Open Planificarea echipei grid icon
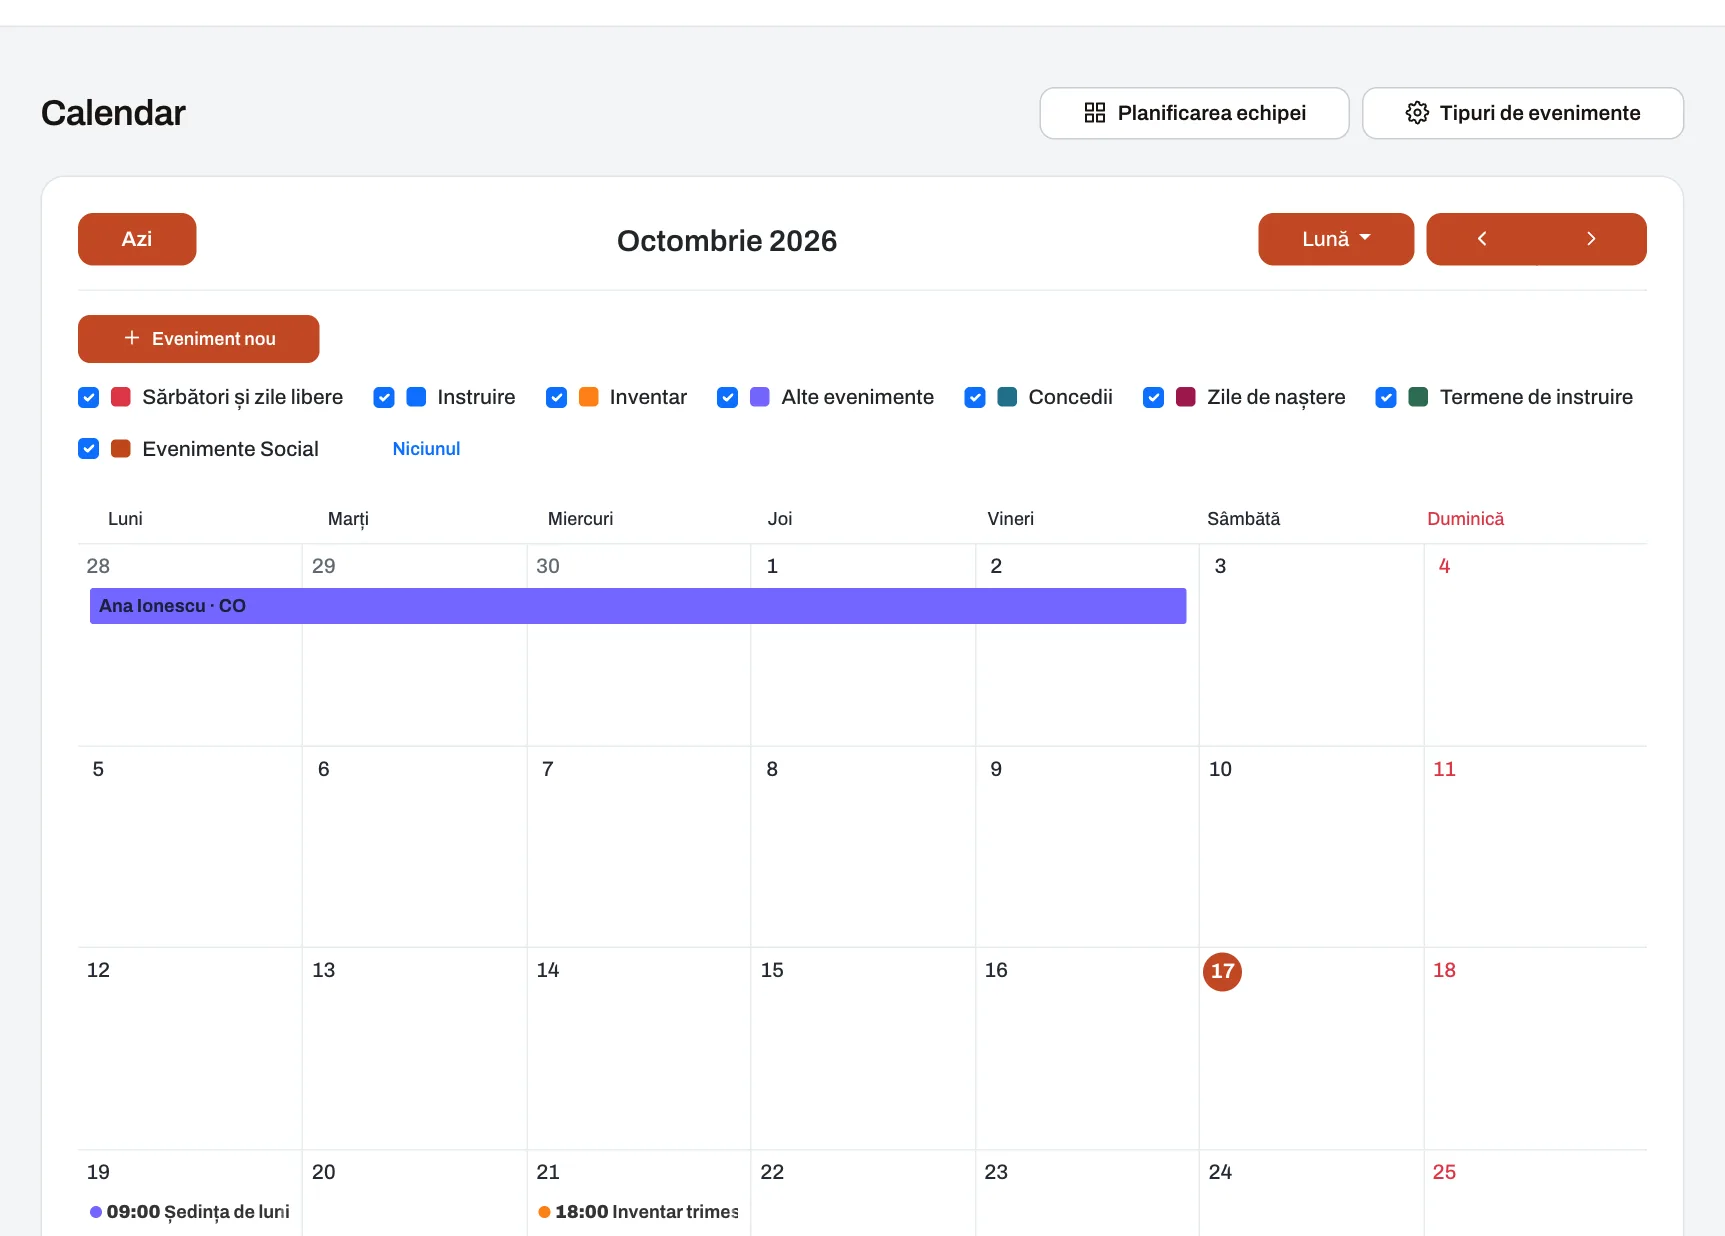This screenshot has width=1725, height=1236. pyautogui.click(x=1095, y=113)
